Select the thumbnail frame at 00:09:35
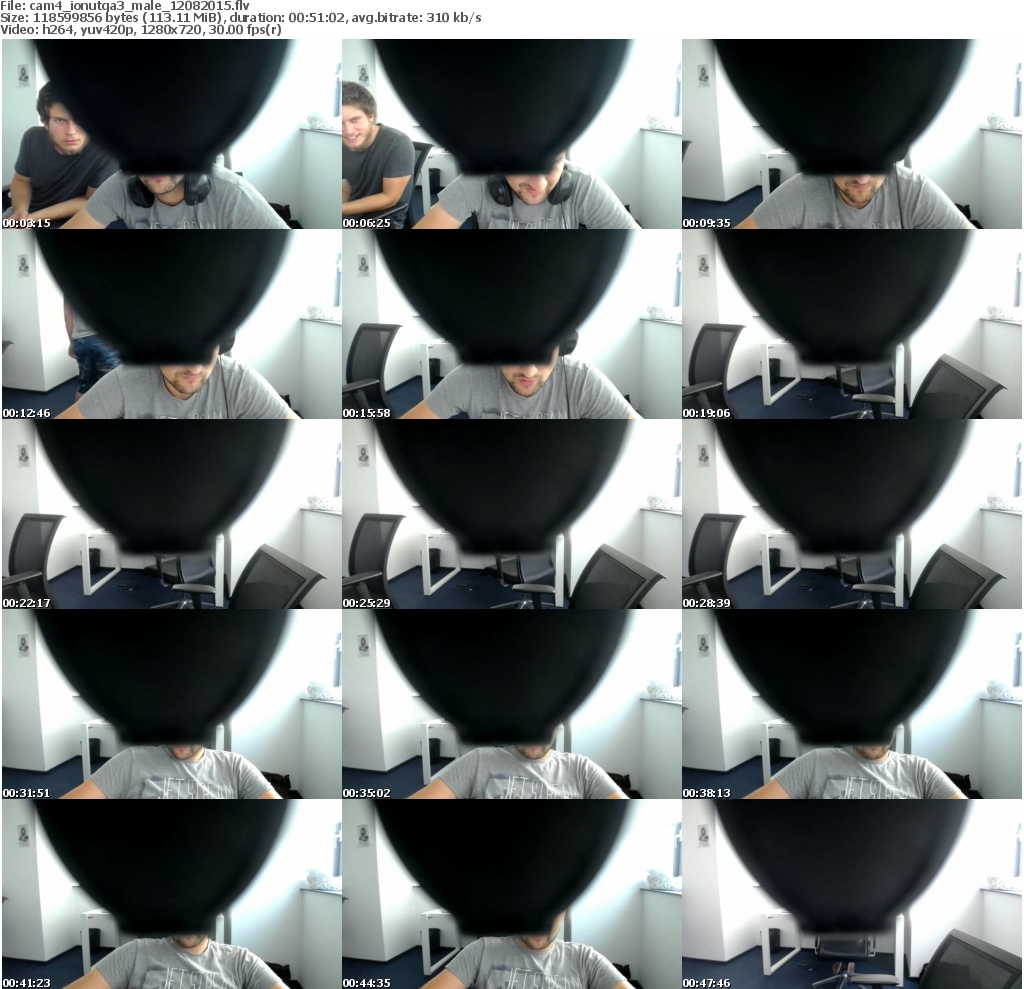Screen dimensions: 1024x989 click(x=852, y=134)
